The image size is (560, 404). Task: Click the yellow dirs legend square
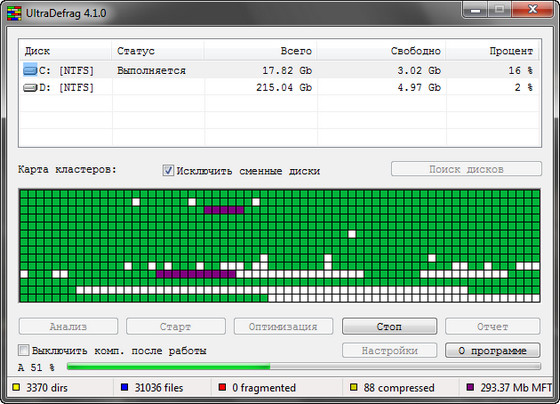pos(16,387)
